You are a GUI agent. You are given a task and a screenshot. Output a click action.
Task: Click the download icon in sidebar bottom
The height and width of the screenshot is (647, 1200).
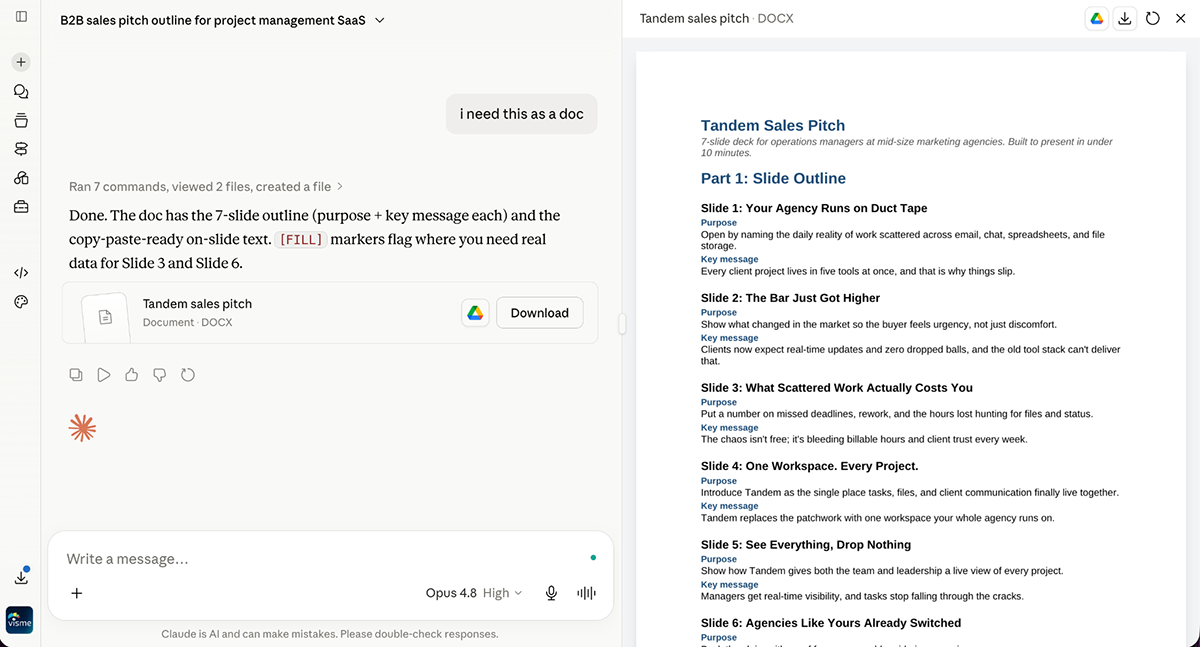point(21,577)
